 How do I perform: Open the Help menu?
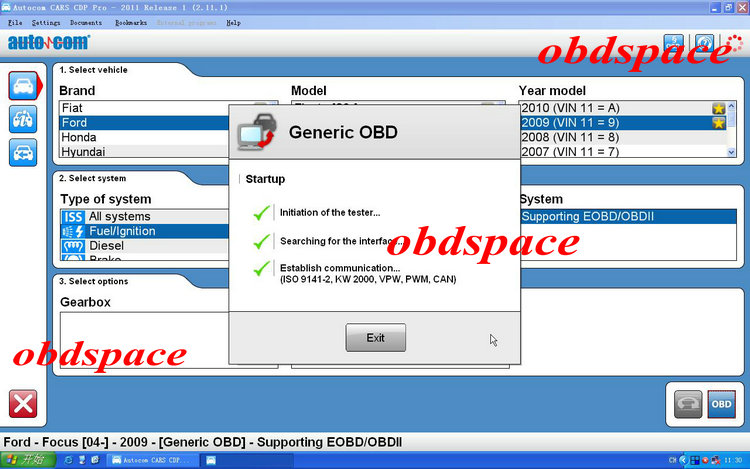[x=233, y=22]
